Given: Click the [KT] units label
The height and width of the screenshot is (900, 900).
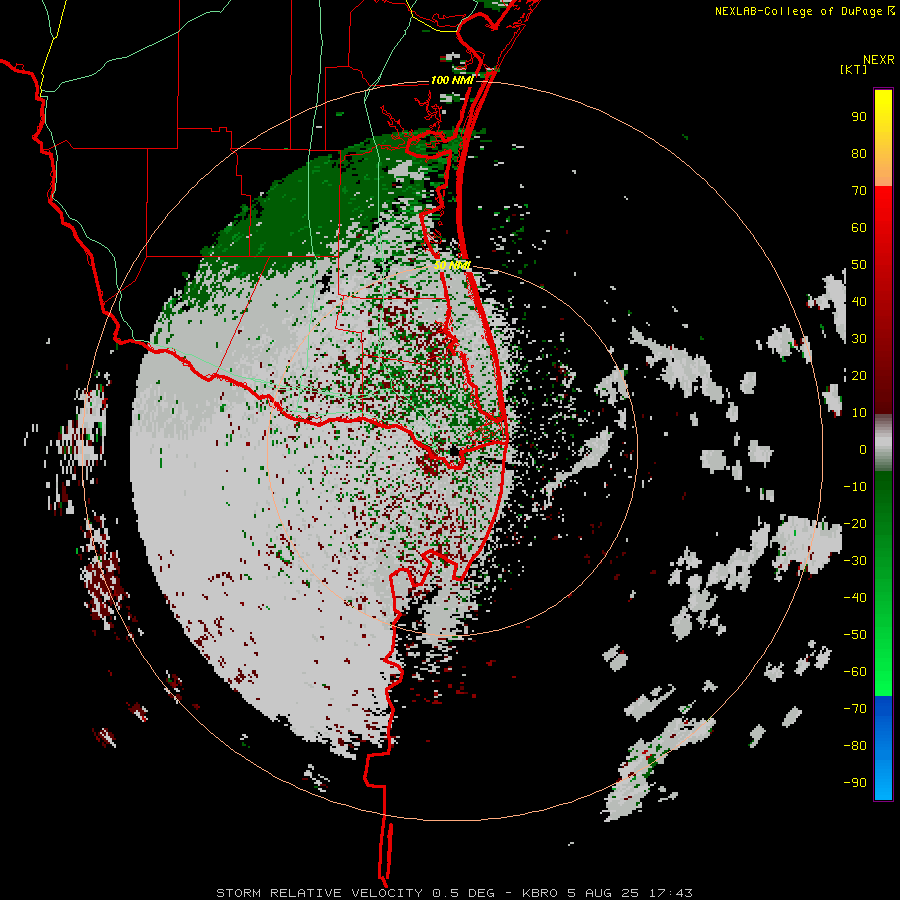Looking at the screenshot, I should tap(853, 69).
